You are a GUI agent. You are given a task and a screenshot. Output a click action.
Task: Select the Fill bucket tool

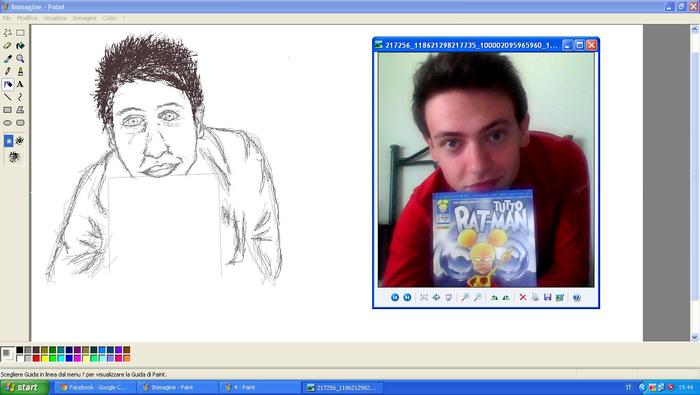(20, 46)
